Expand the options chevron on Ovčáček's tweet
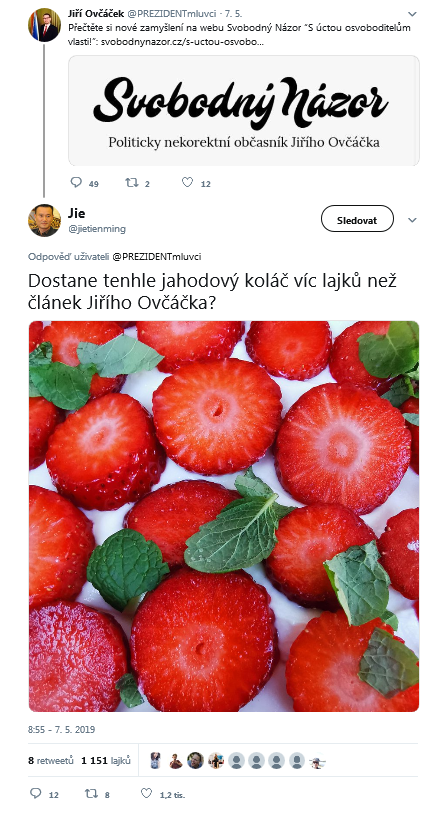This screenshot has height=819, width=445. (412, 14)
